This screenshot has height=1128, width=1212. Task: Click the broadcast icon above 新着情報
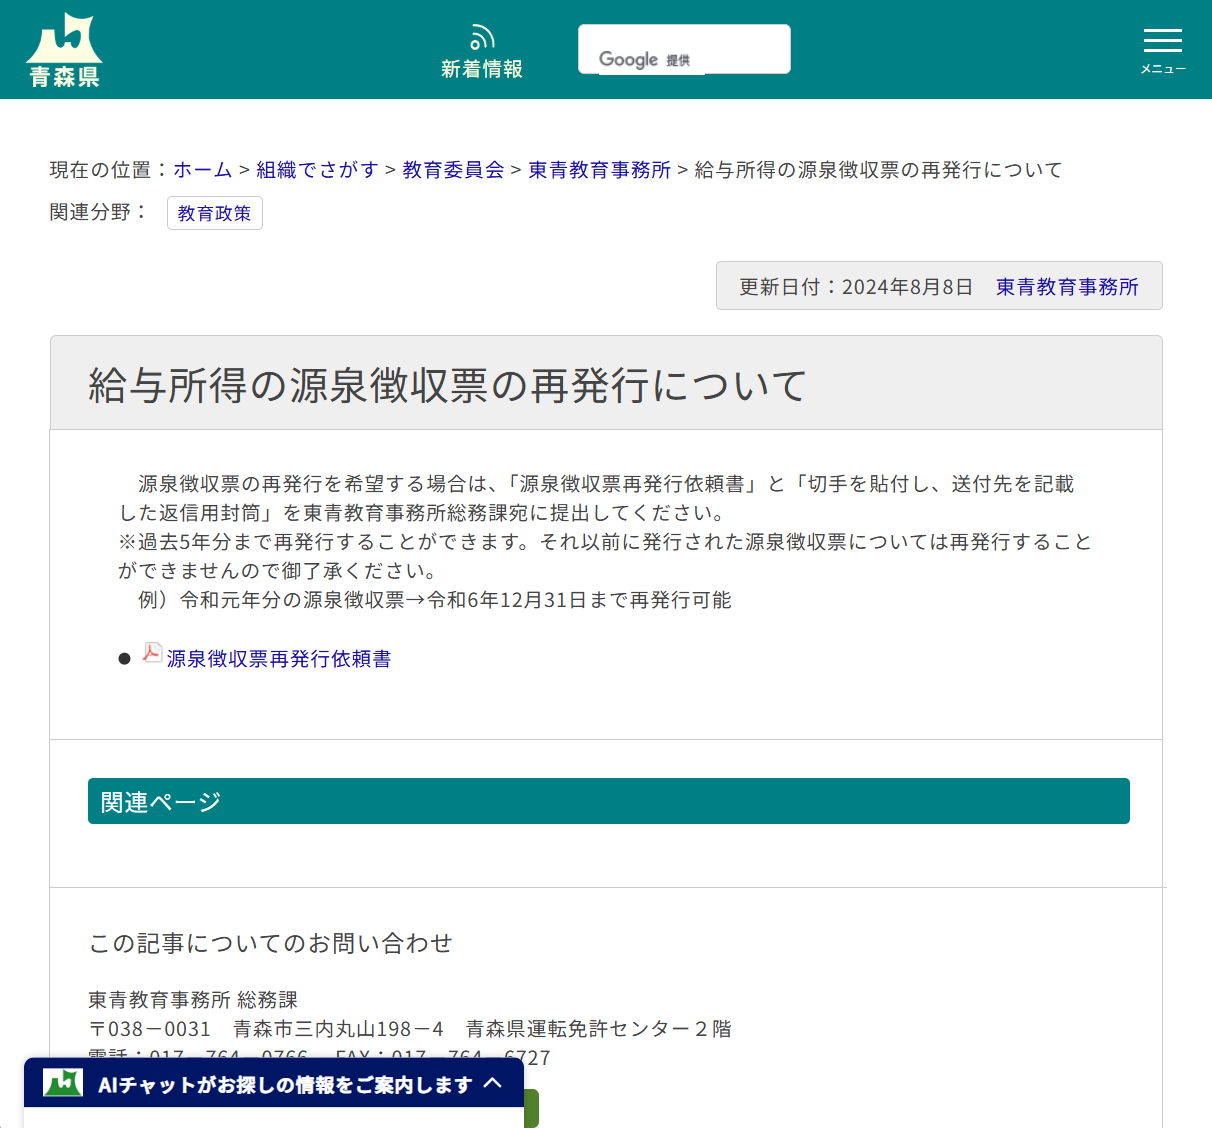coord(482,36)
